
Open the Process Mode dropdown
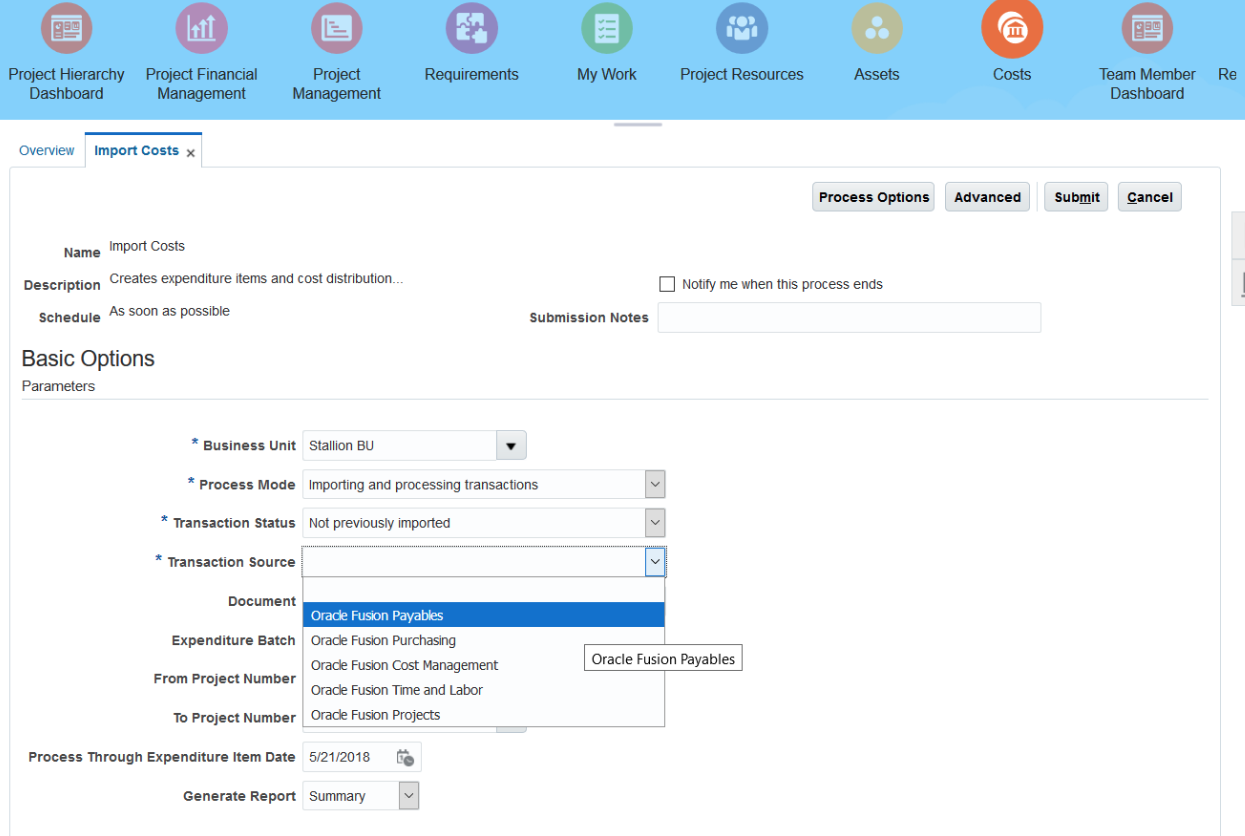(654, 484)
